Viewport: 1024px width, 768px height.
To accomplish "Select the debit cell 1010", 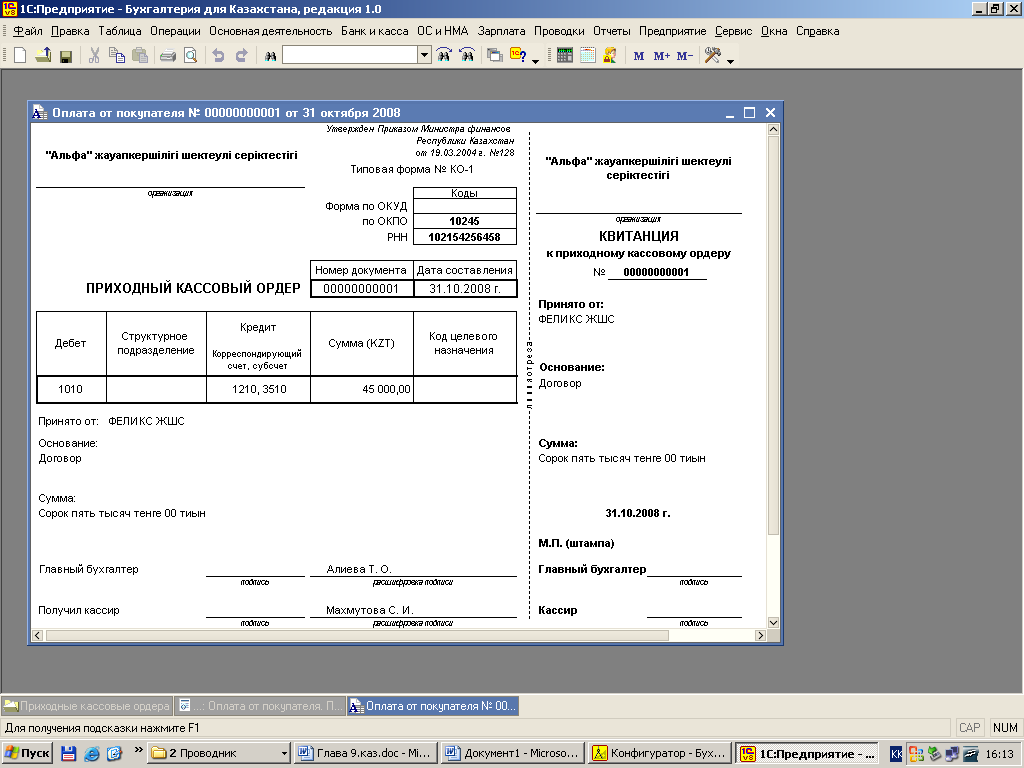I will [71, 389].
